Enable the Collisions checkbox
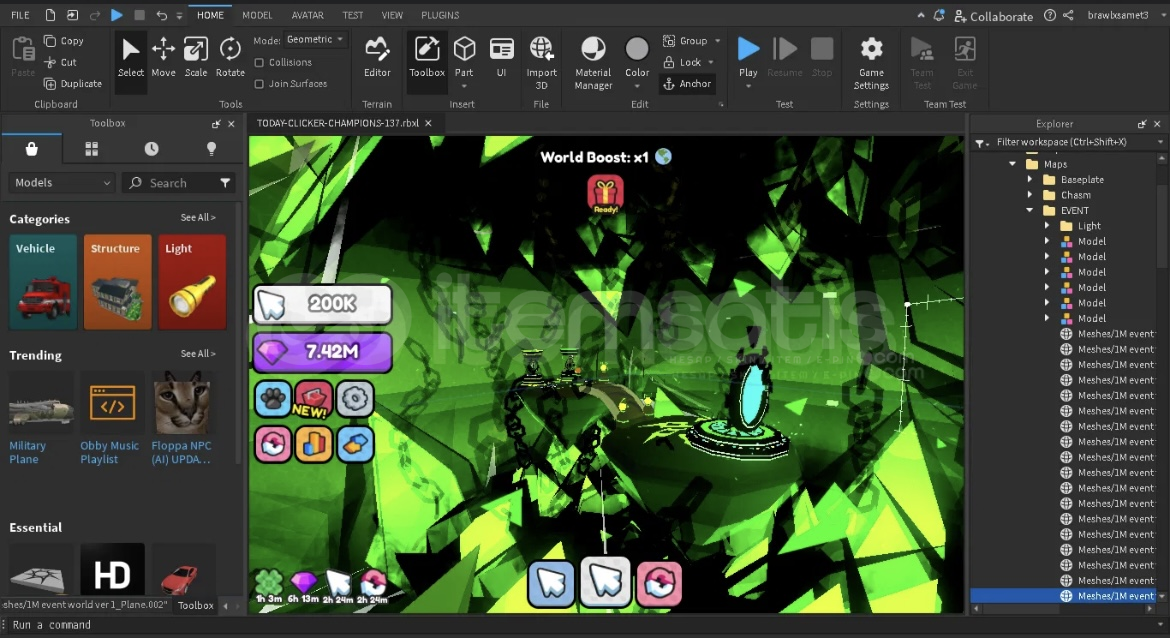1170x638 pixels. point(259,63)
